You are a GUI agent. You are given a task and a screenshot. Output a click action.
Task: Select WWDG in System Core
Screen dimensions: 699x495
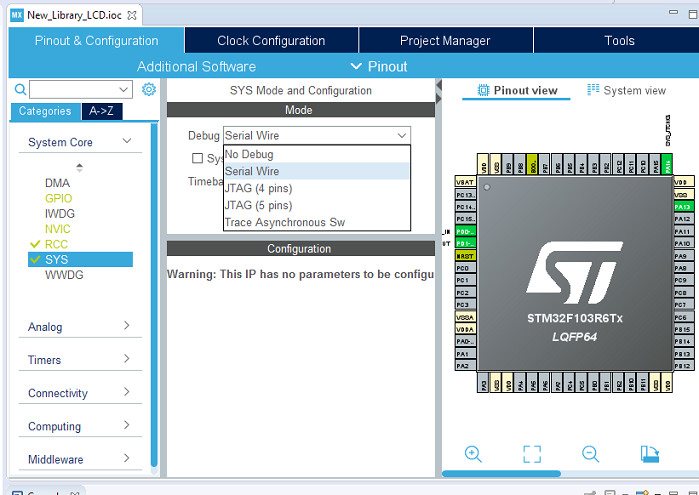point(64,275)
